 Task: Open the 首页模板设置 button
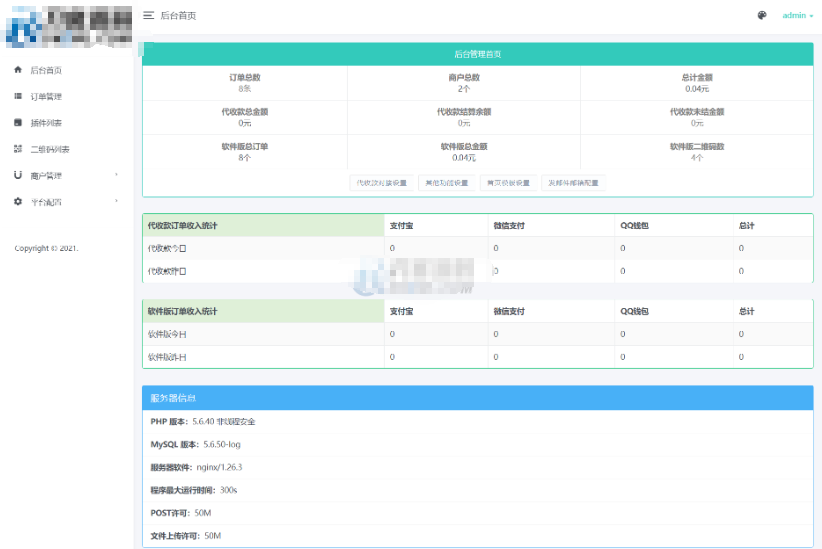point(508,183)
